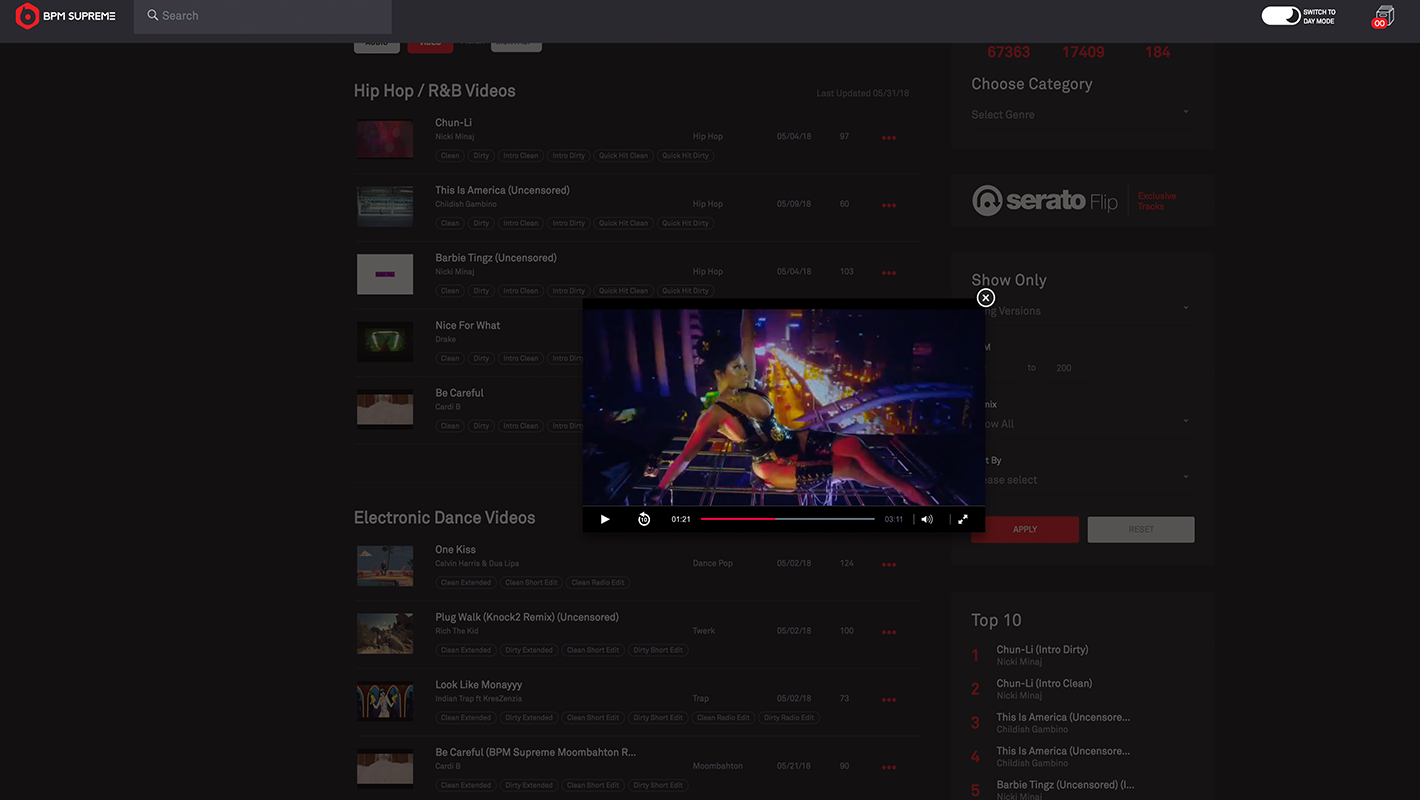The width and height of the screenshot is (1420, 800).
Task: Open the options dots for Chun-Li
Action: [x=889, y=138]
